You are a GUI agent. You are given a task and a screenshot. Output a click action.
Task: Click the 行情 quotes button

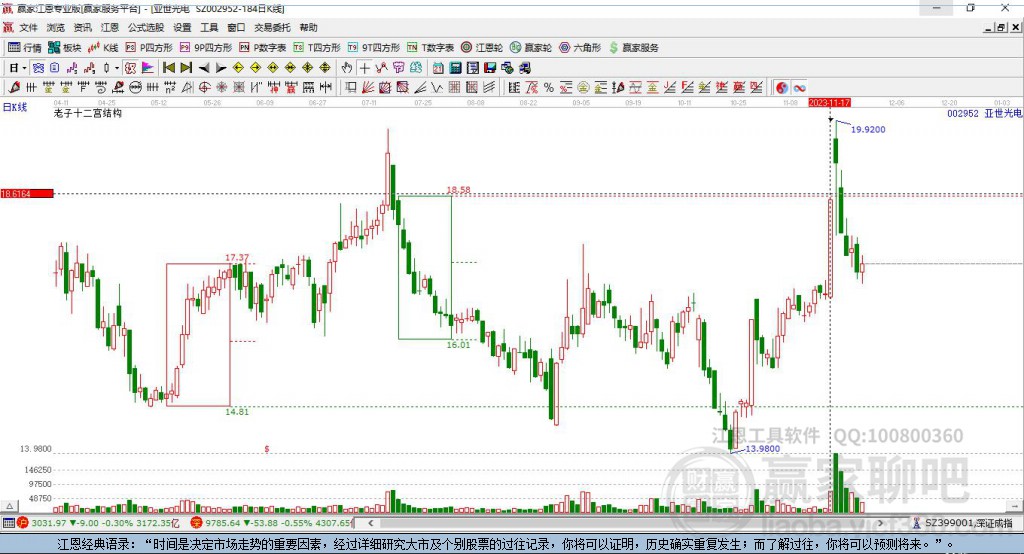tap(25, 48)
